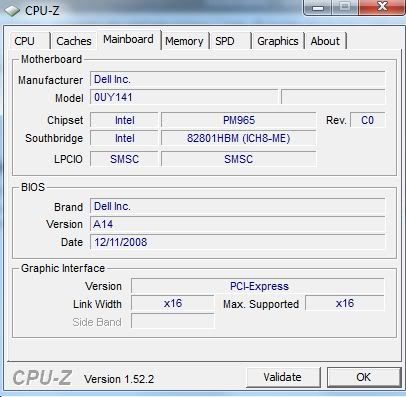The width and height of the screenshot is (406, 397).
Task: Open the Caches tab
Action: [74, 41]
